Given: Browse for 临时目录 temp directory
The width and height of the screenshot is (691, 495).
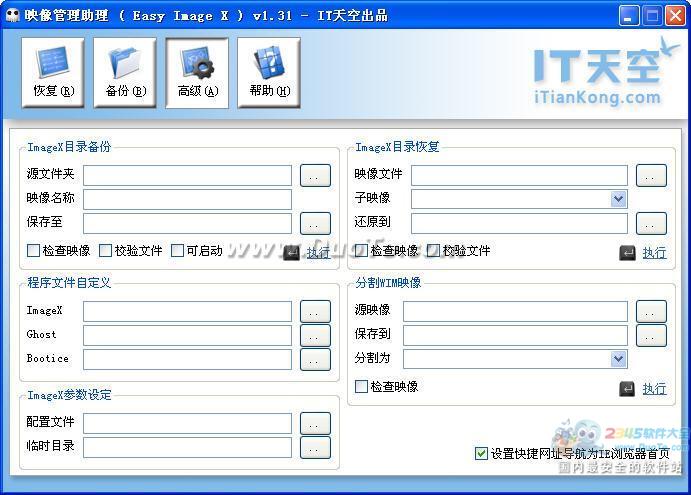Looking at the screenshot, I should tap(315, 447).
